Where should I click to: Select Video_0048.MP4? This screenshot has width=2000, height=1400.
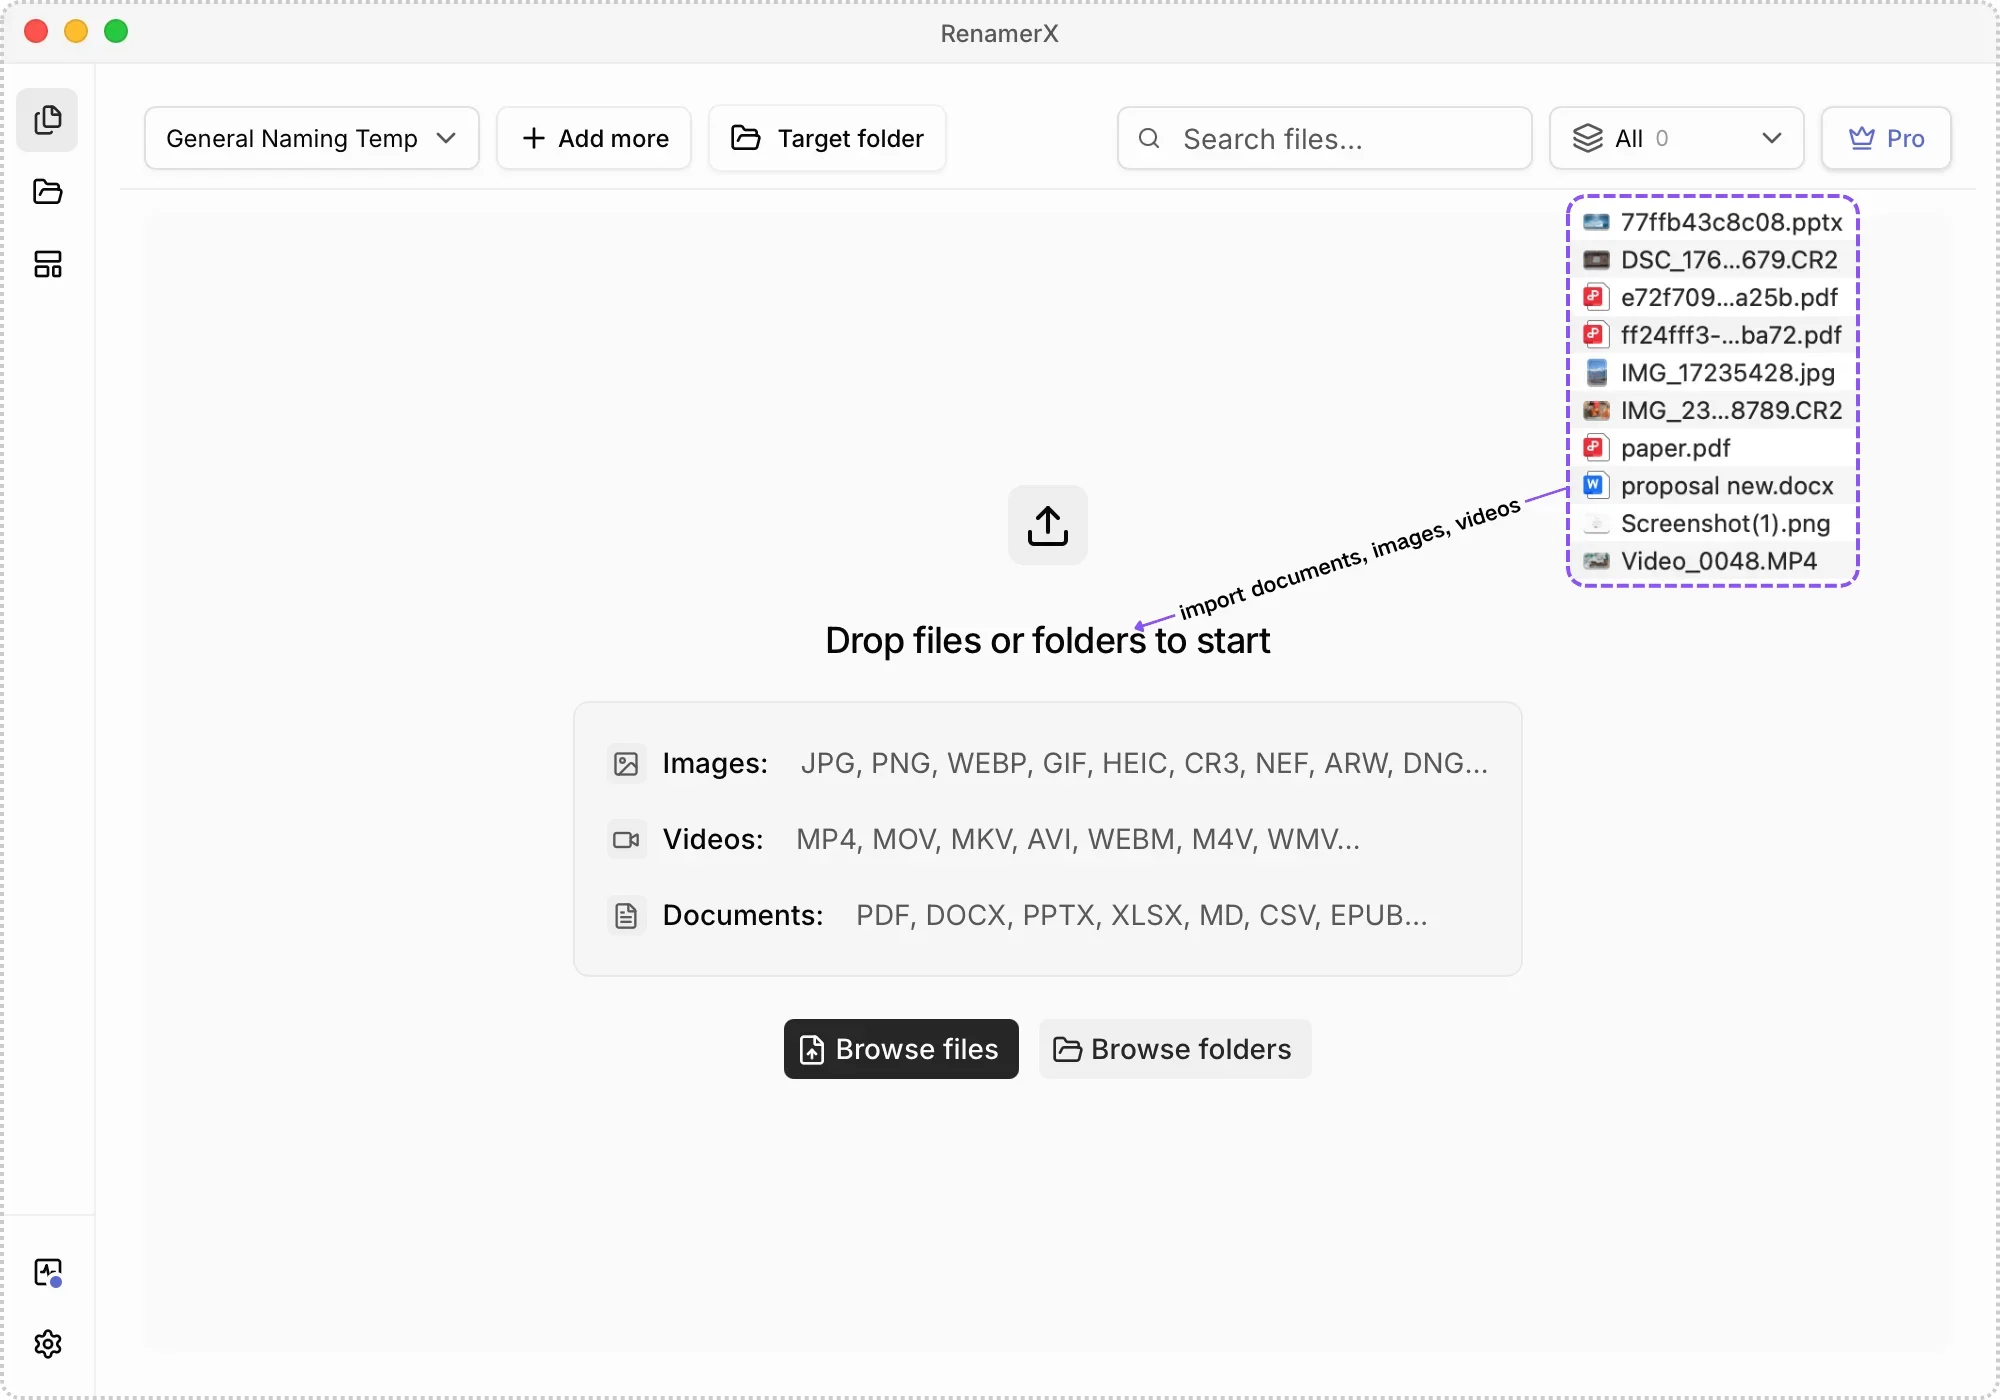click(1713, 561)
